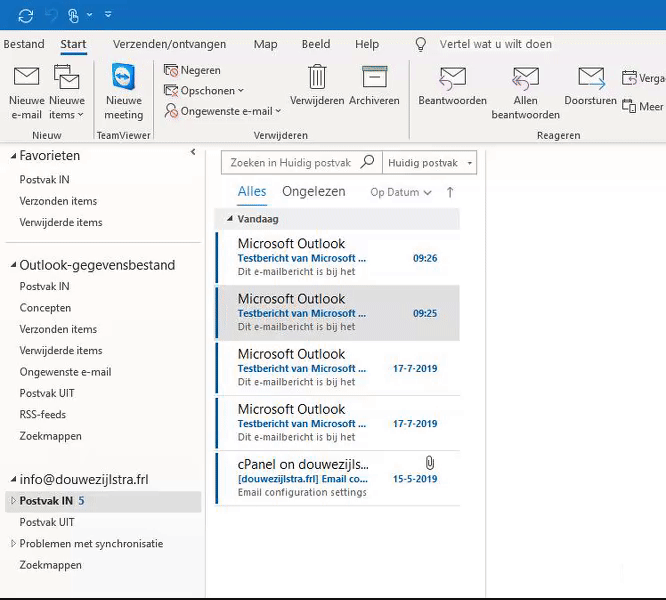Open the Meer reply options
Viewport: 666px width, 600px height.
(x=643, y=106)
